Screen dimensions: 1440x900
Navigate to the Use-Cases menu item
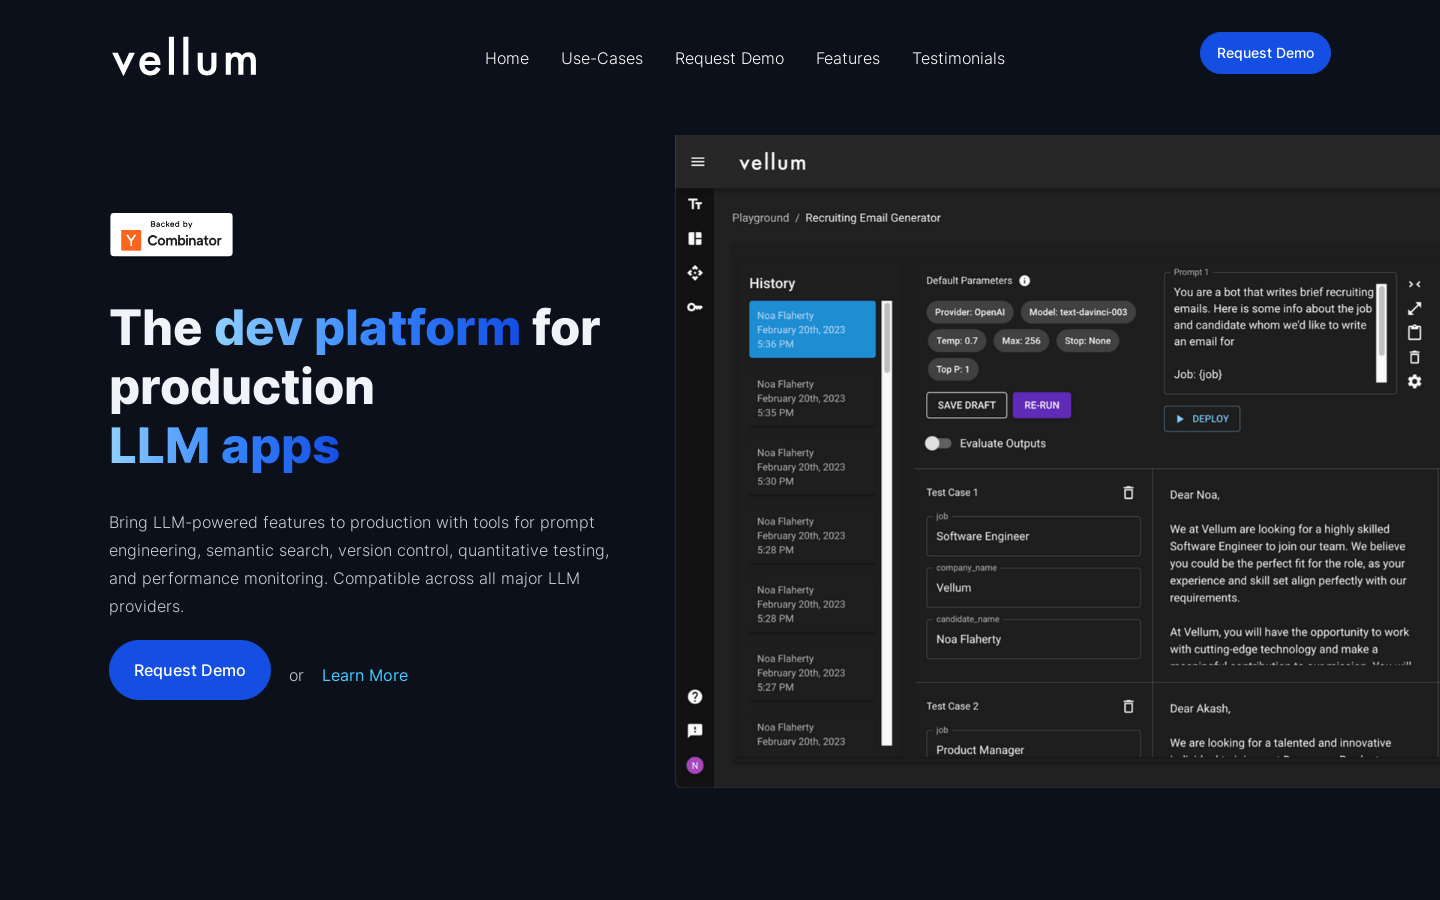[602, 58]
